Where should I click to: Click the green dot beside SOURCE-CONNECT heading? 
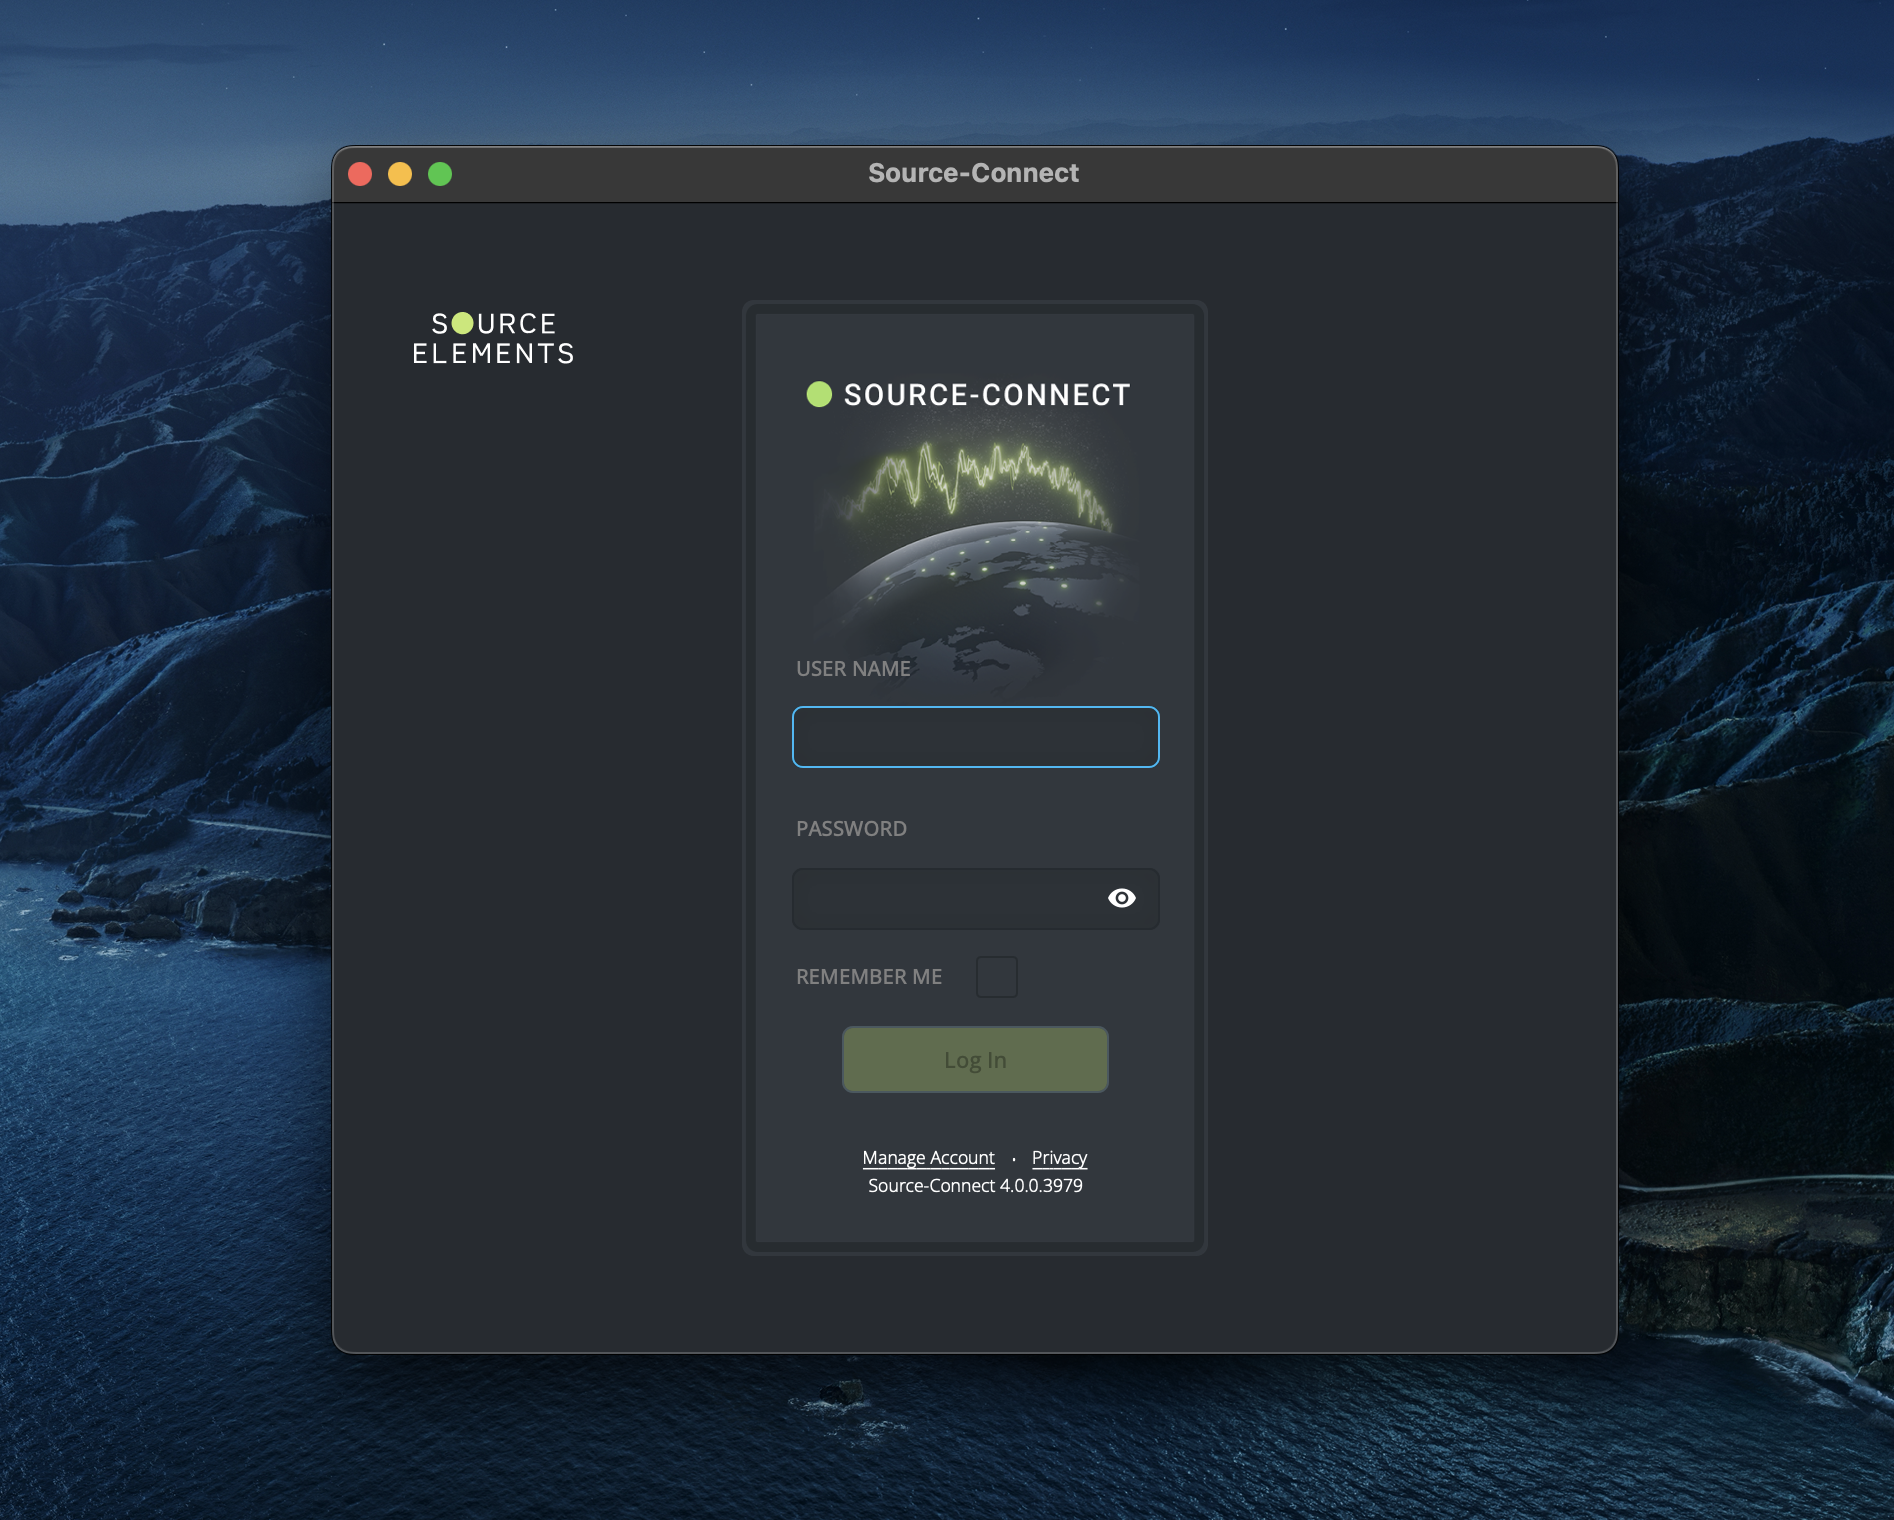(x=819, y=394)
